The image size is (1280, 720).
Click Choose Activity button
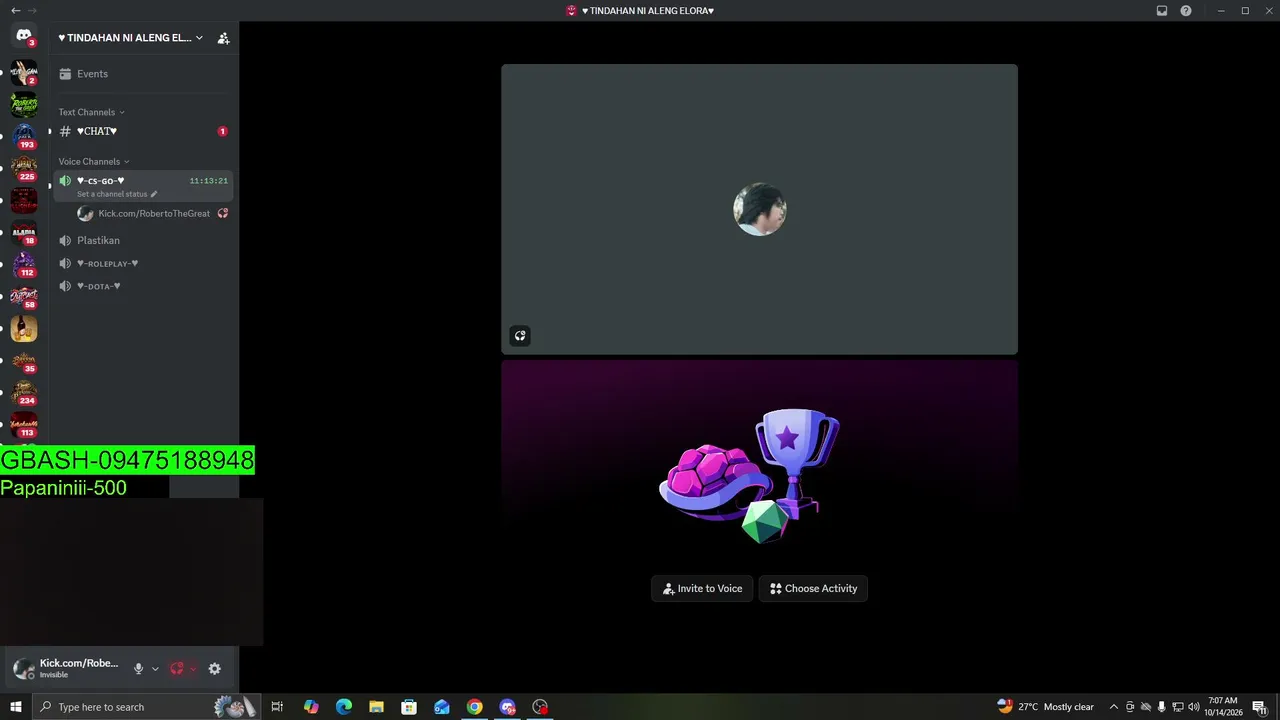pos(813,589)
